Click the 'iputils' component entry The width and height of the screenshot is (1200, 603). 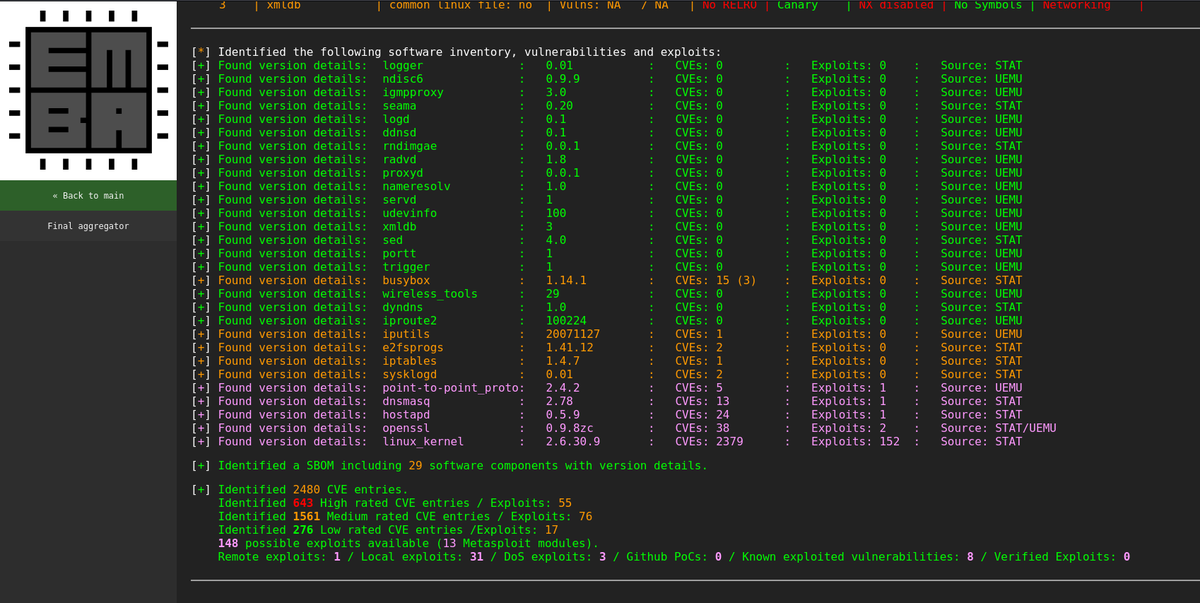point(407,334)
